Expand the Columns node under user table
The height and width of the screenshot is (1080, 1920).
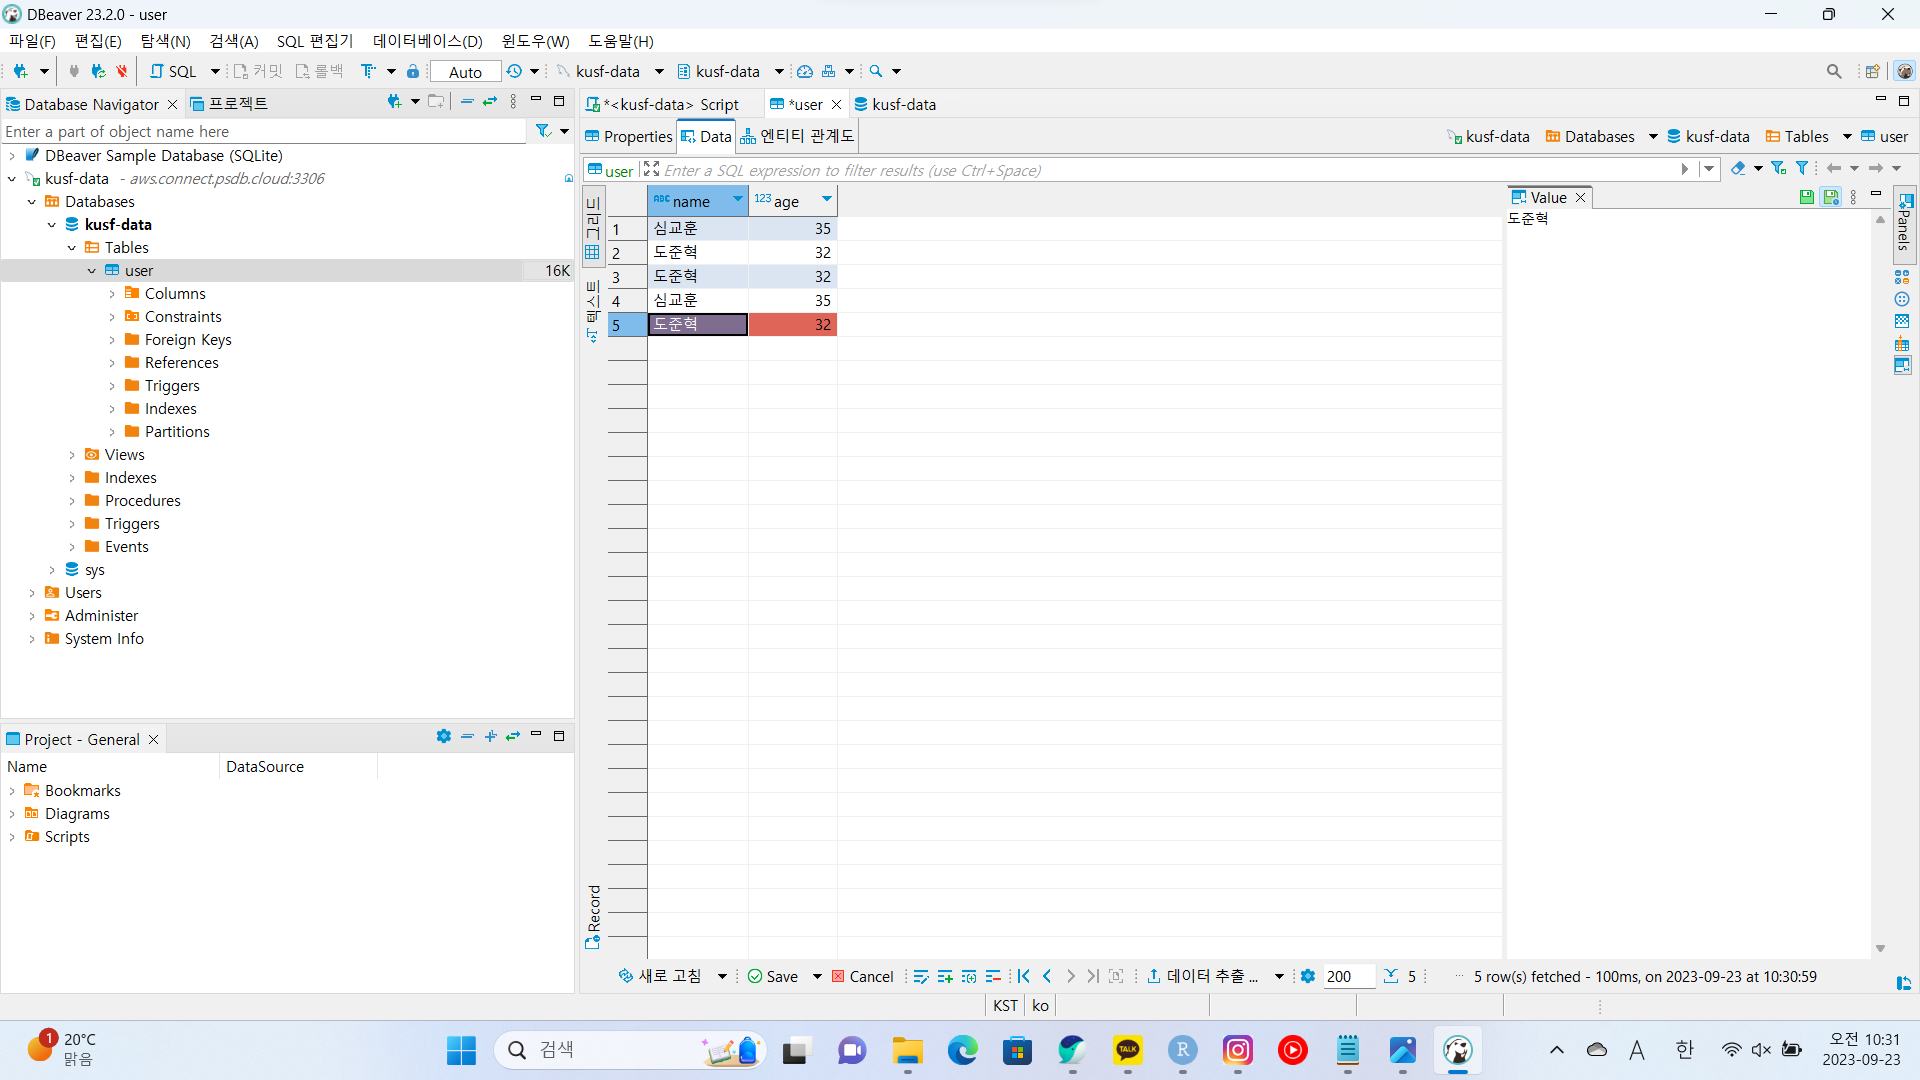click(112, 293)
